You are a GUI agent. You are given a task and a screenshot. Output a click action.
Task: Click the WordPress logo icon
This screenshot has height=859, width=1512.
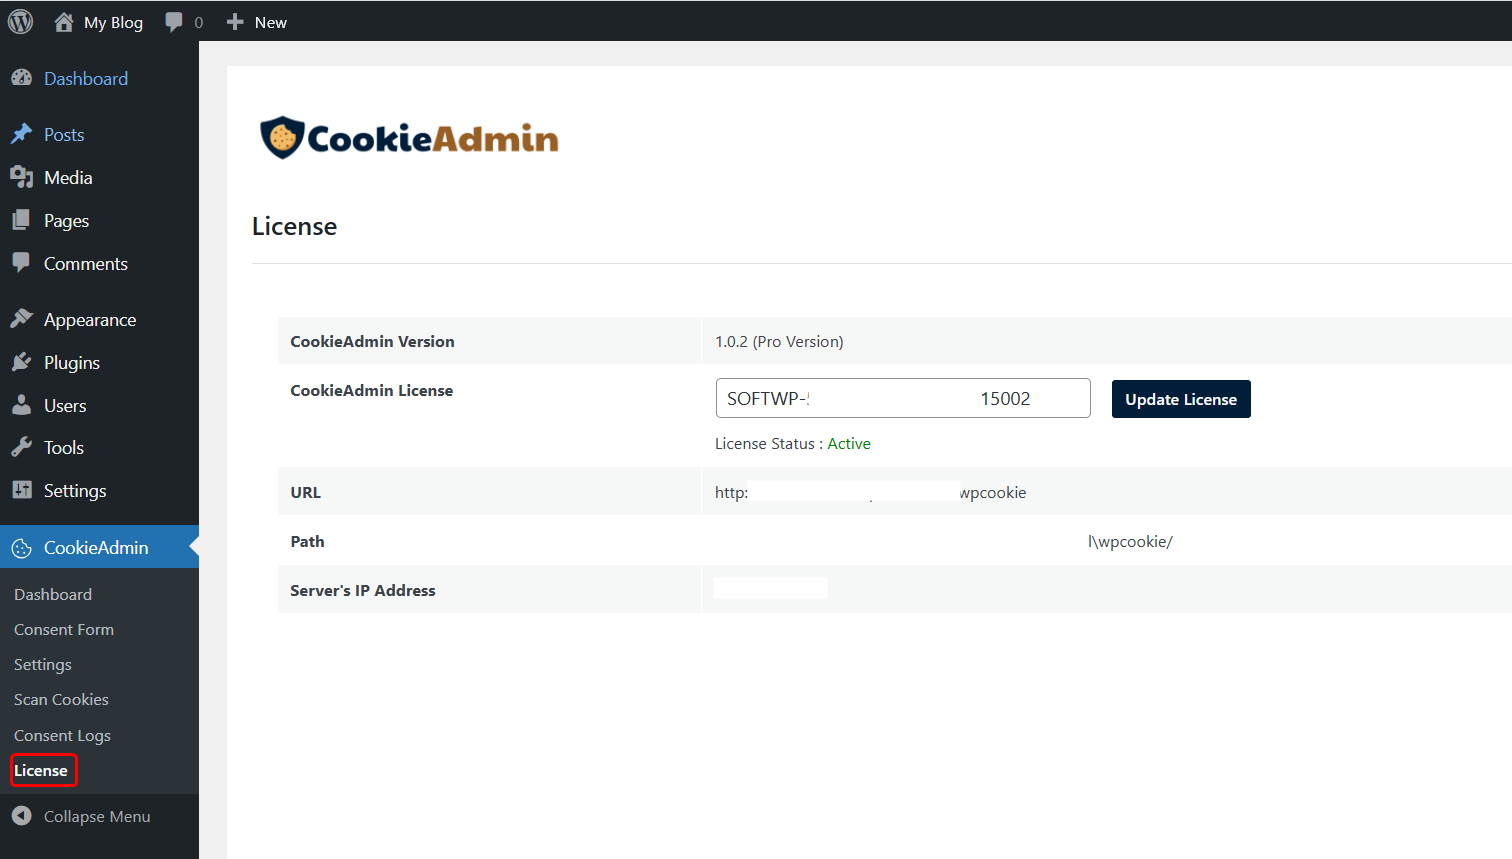pos(20,21)
